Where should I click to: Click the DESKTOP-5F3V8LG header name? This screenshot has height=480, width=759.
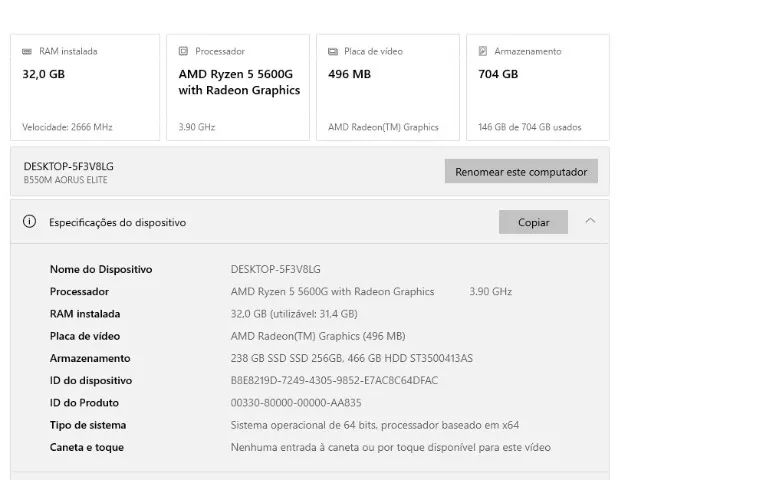click(68, 166)
